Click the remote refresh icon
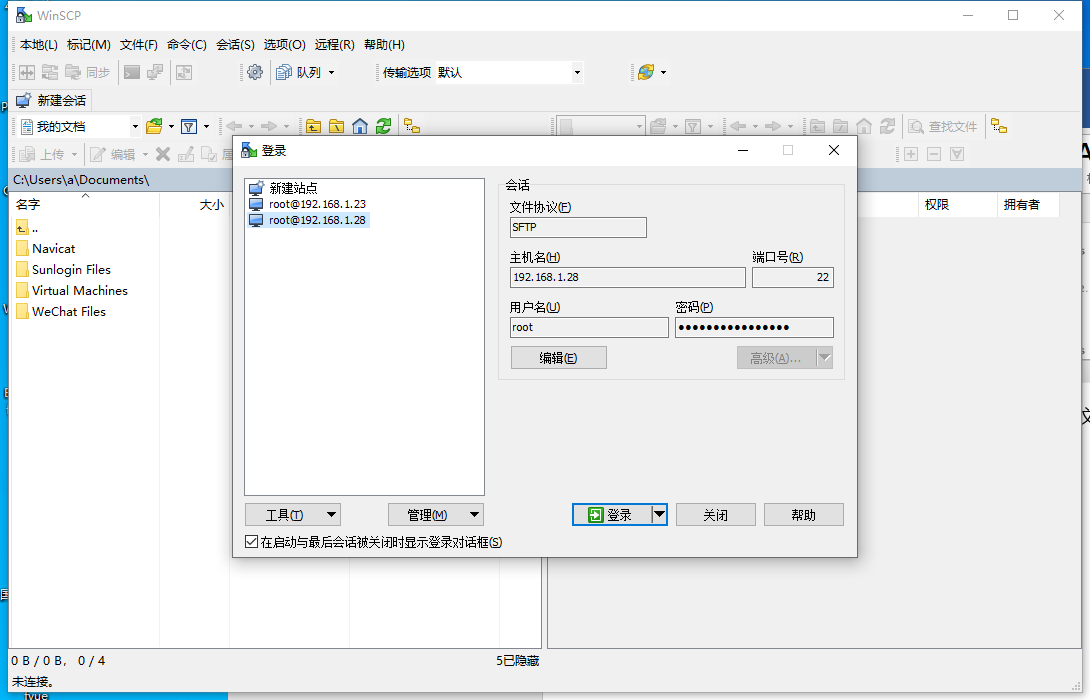This screenshot has width=1090, height=700. coord(887,127)
